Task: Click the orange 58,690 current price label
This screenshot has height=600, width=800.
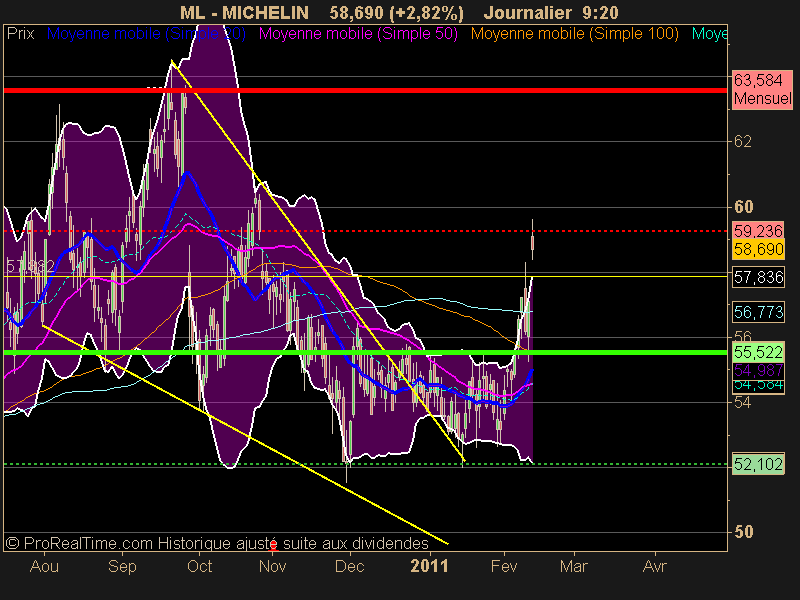Action: (758, 249)
